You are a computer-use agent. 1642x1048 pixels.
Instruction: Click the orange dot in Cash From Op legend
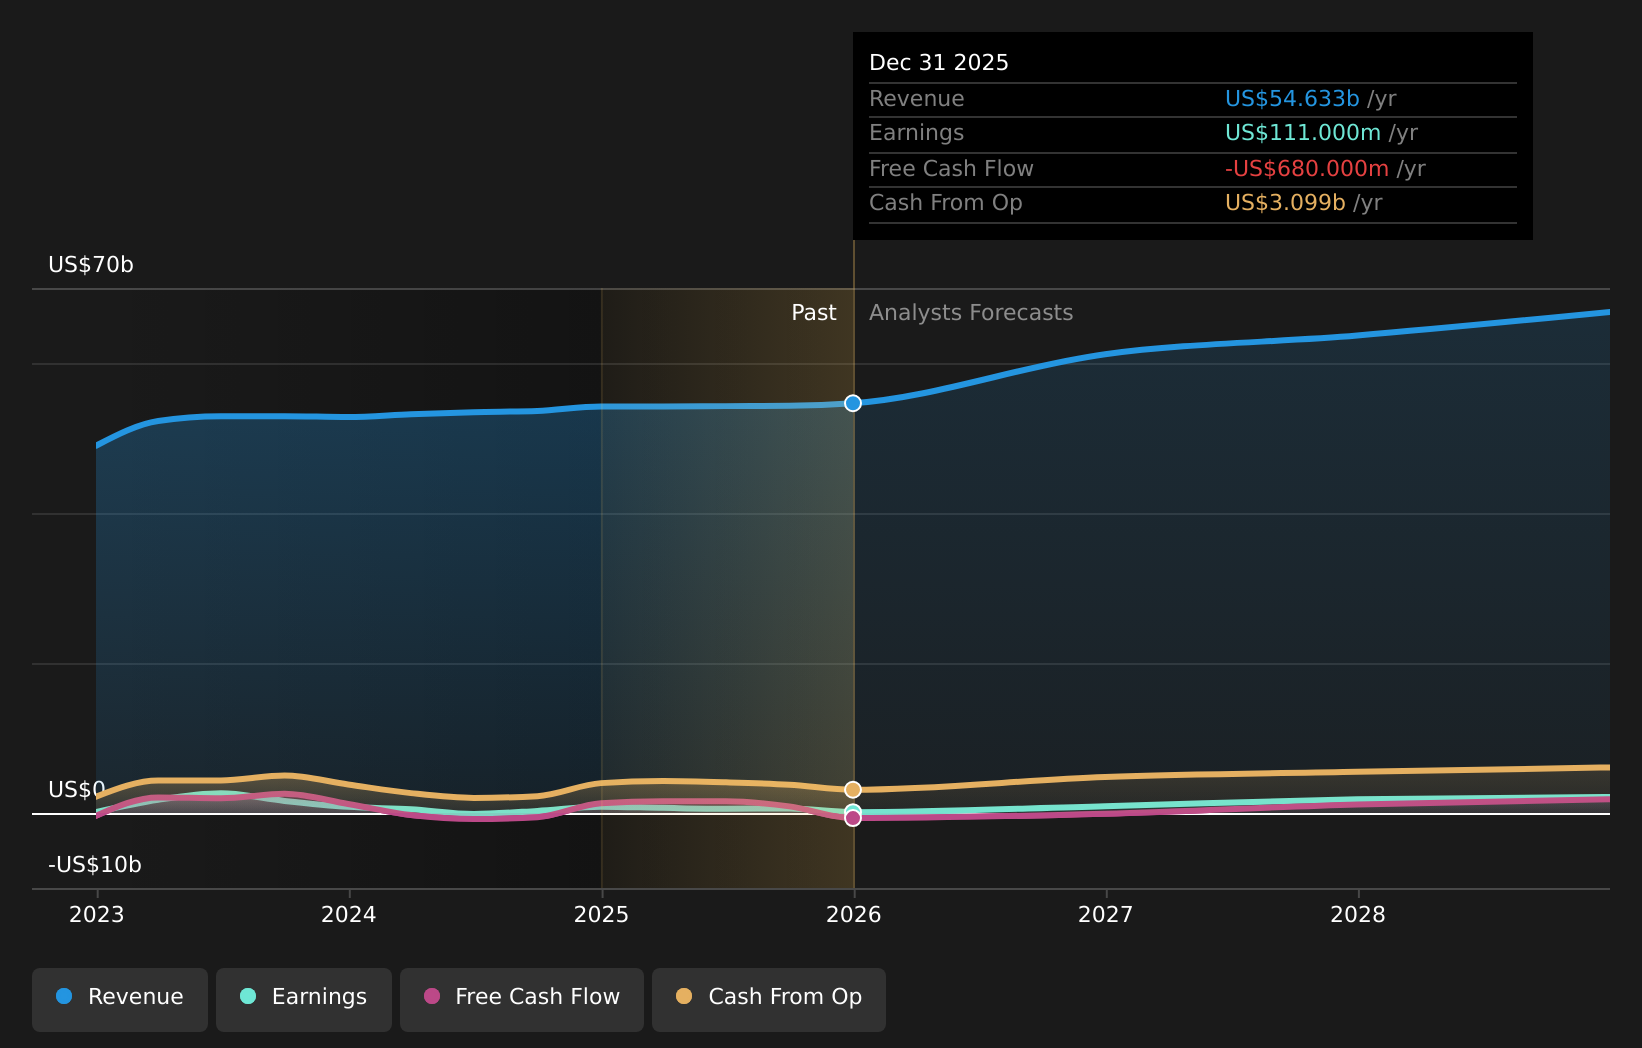(x=683, y=996)
